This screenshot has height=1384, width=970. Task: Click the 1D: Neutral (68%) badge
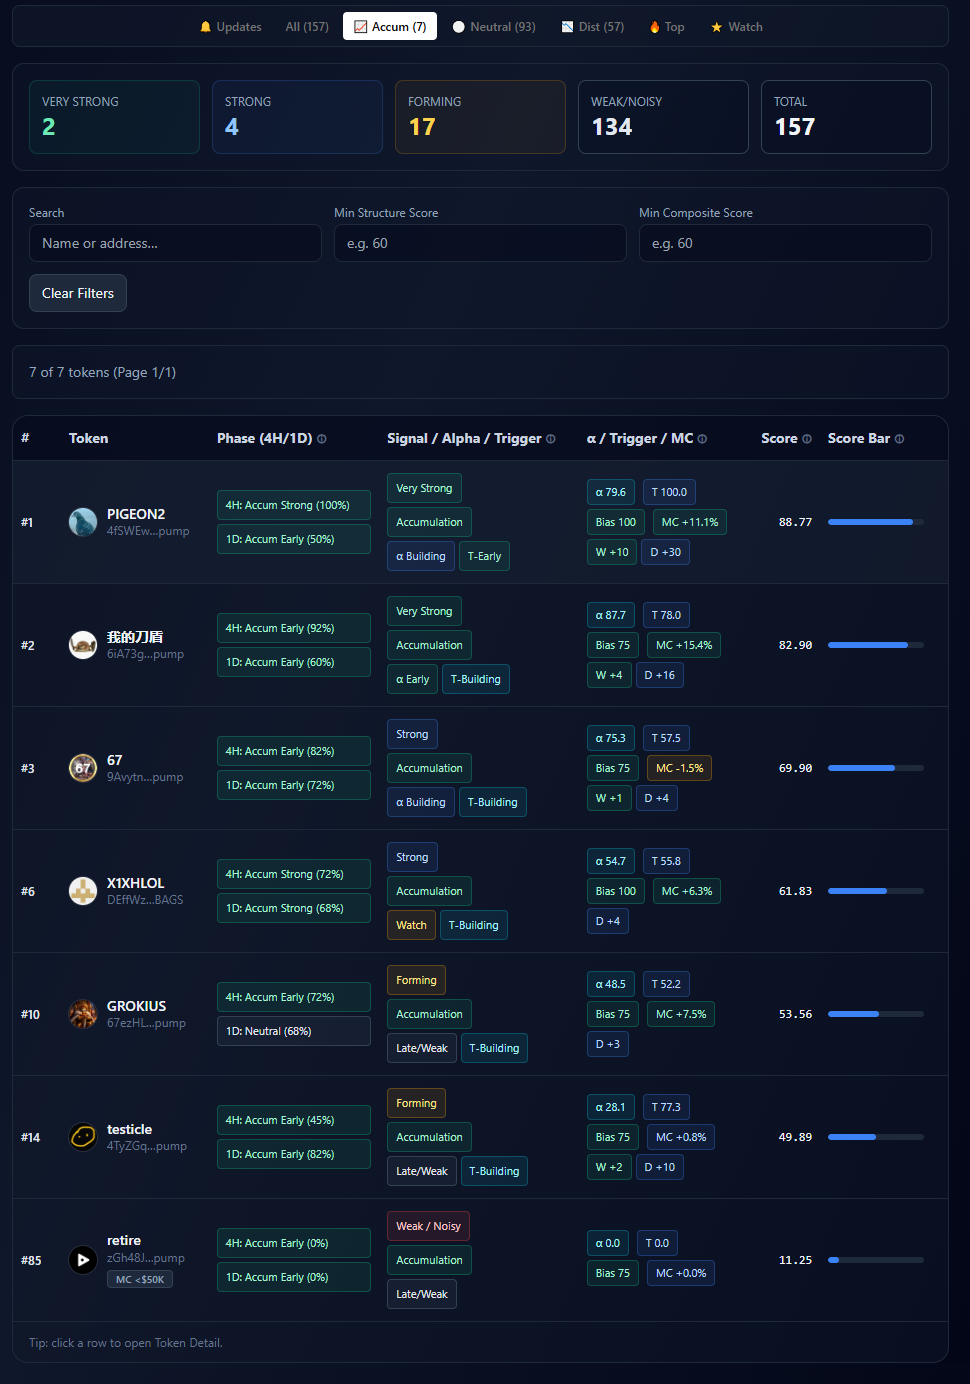point(294,1031)
